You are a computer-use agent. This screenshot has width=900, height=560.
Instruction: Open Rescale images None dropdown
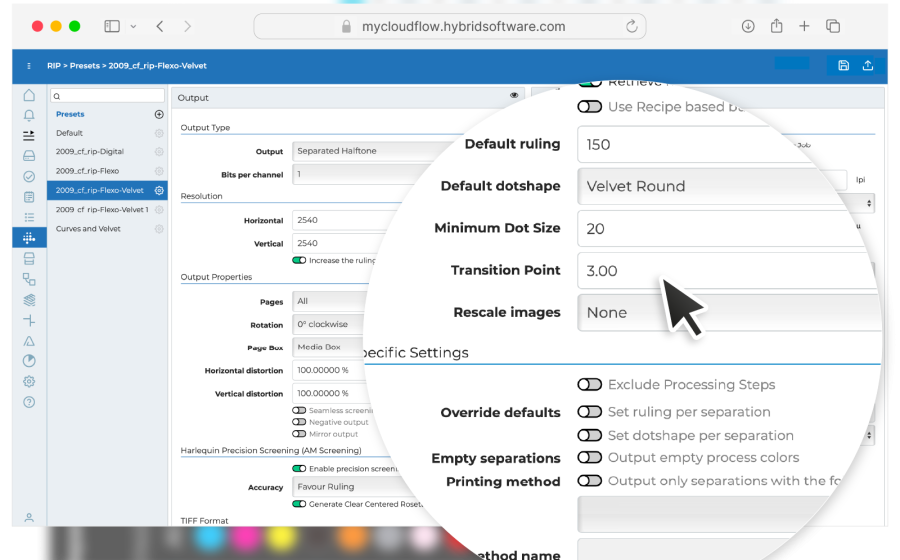pos(729,313)
